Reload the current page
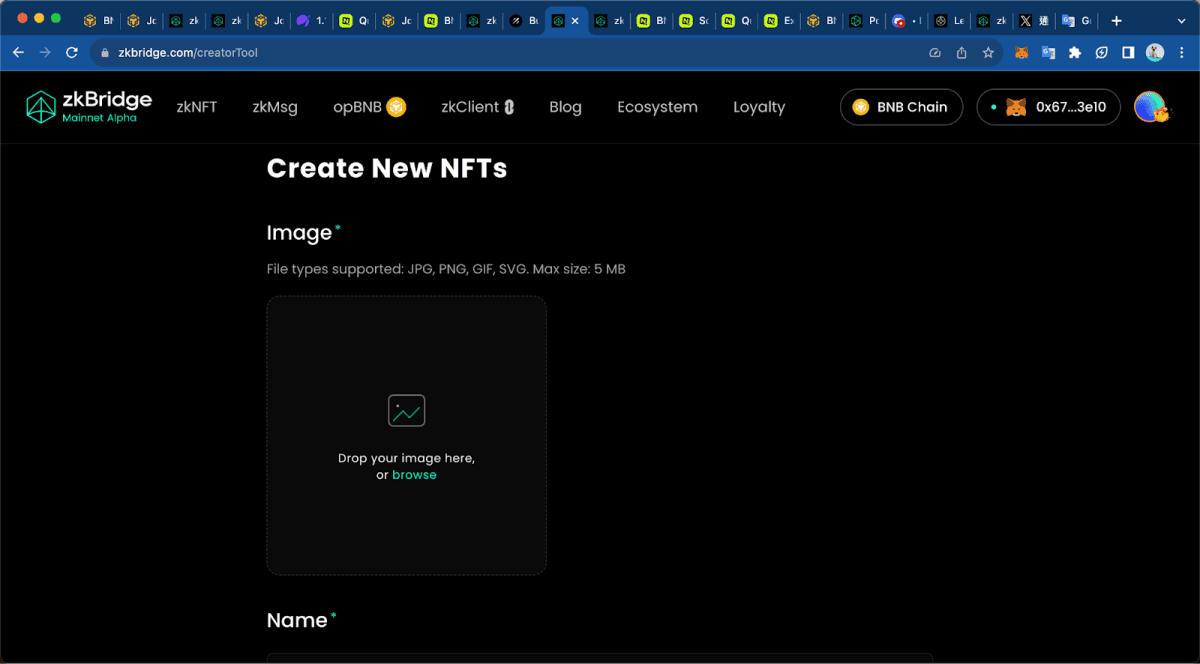The height and width of the screenshot is (664, 1200). tap(72, 52)
